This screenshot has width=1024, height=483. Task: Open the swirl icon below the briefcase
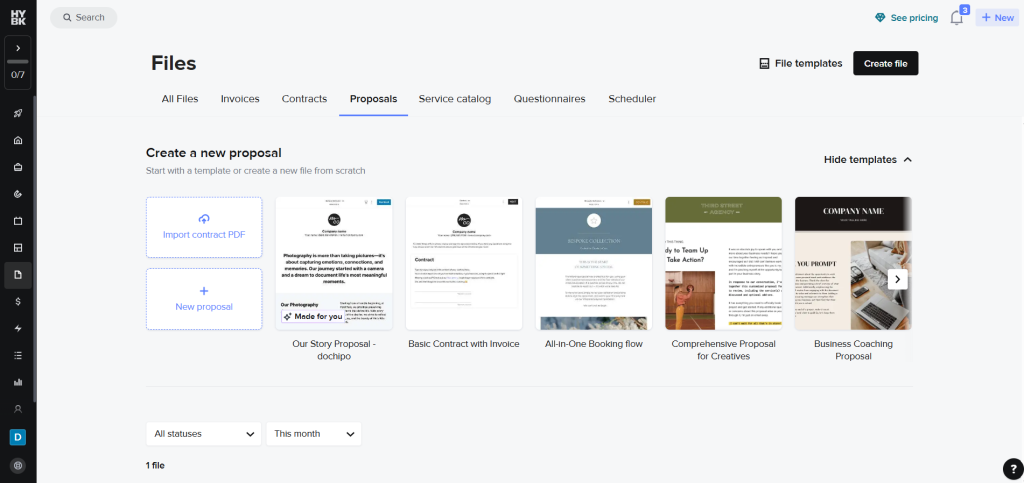(18, 194)
